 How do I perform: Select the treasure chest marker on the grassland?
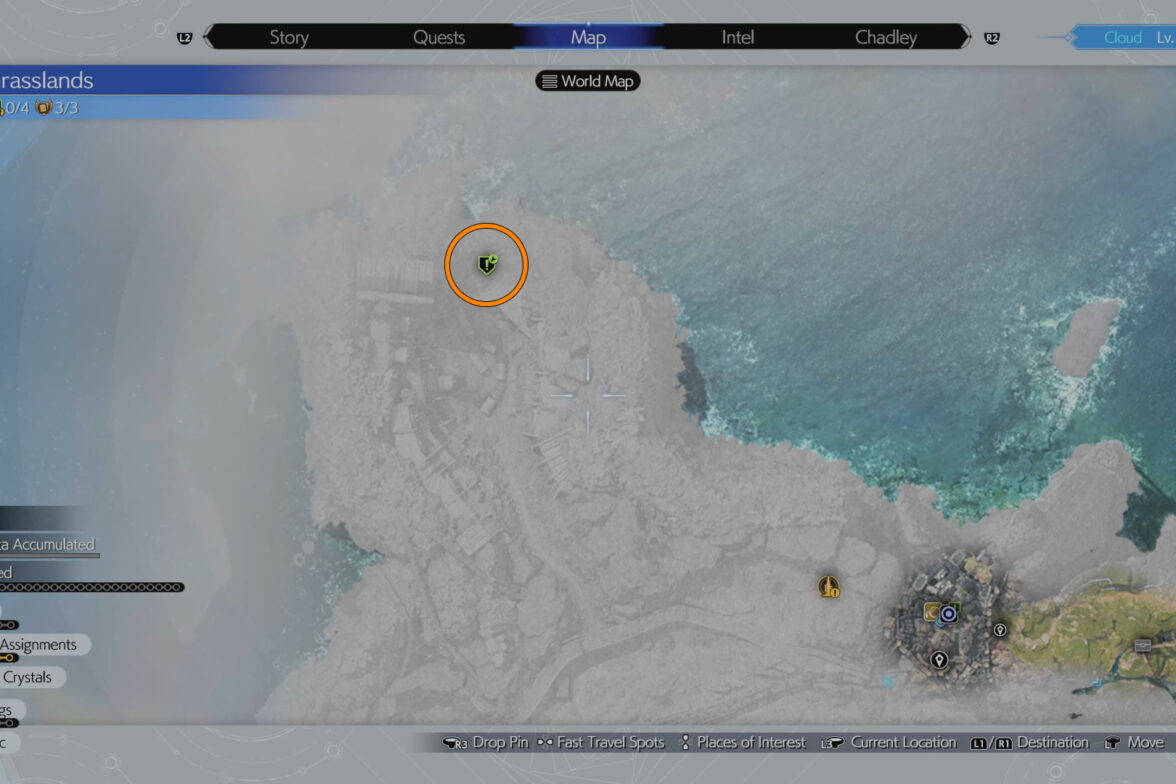(x=1142, y=645)
